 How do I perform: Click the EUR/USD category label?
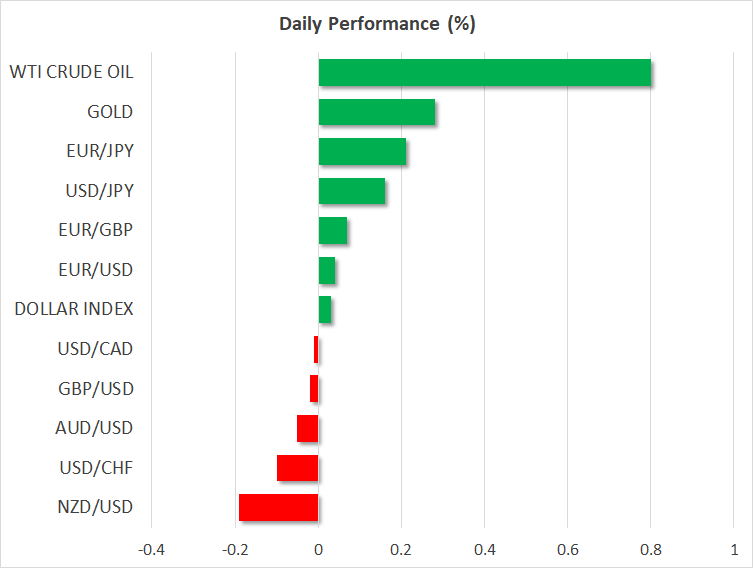(x=96, y=270)
